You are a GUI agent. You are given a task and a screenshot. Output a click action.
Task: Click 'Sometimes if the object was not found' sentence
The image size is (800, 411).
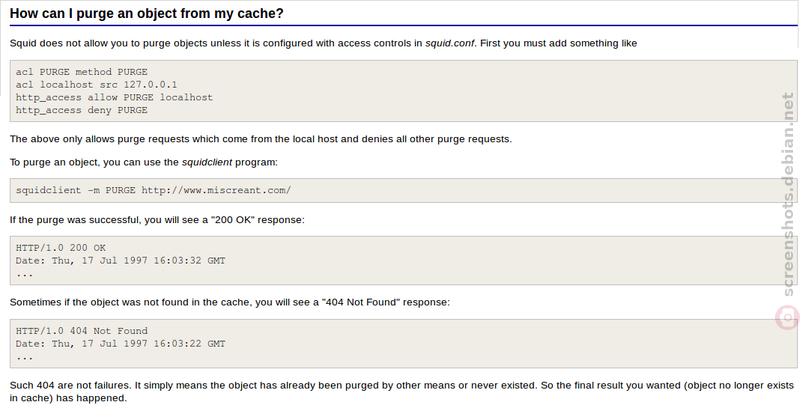tap(230, 302)
